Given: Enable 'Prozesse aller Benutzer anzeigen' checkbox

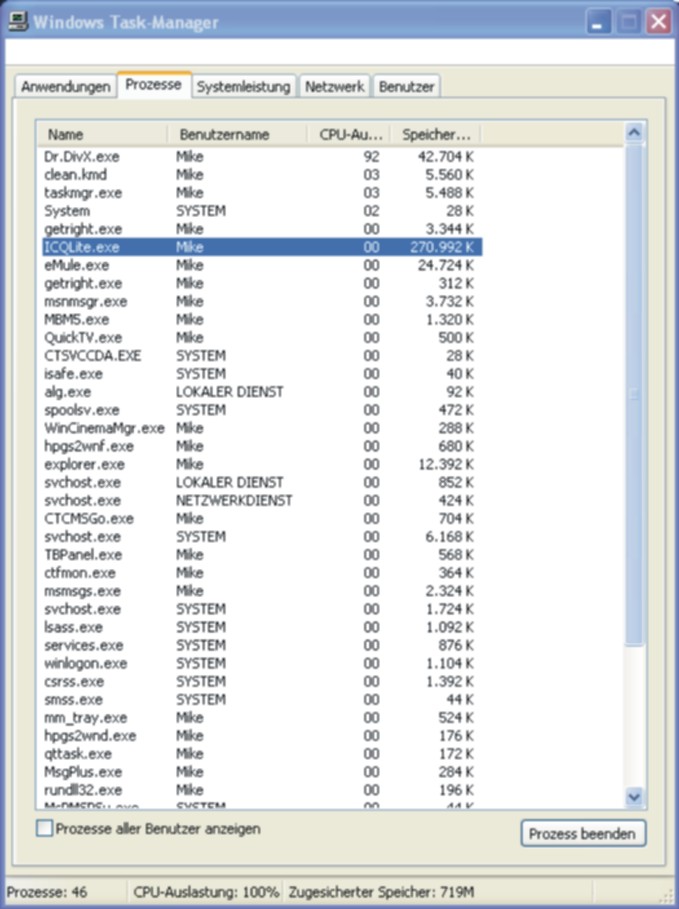Looking at the screenshot, I should (44, 828).
